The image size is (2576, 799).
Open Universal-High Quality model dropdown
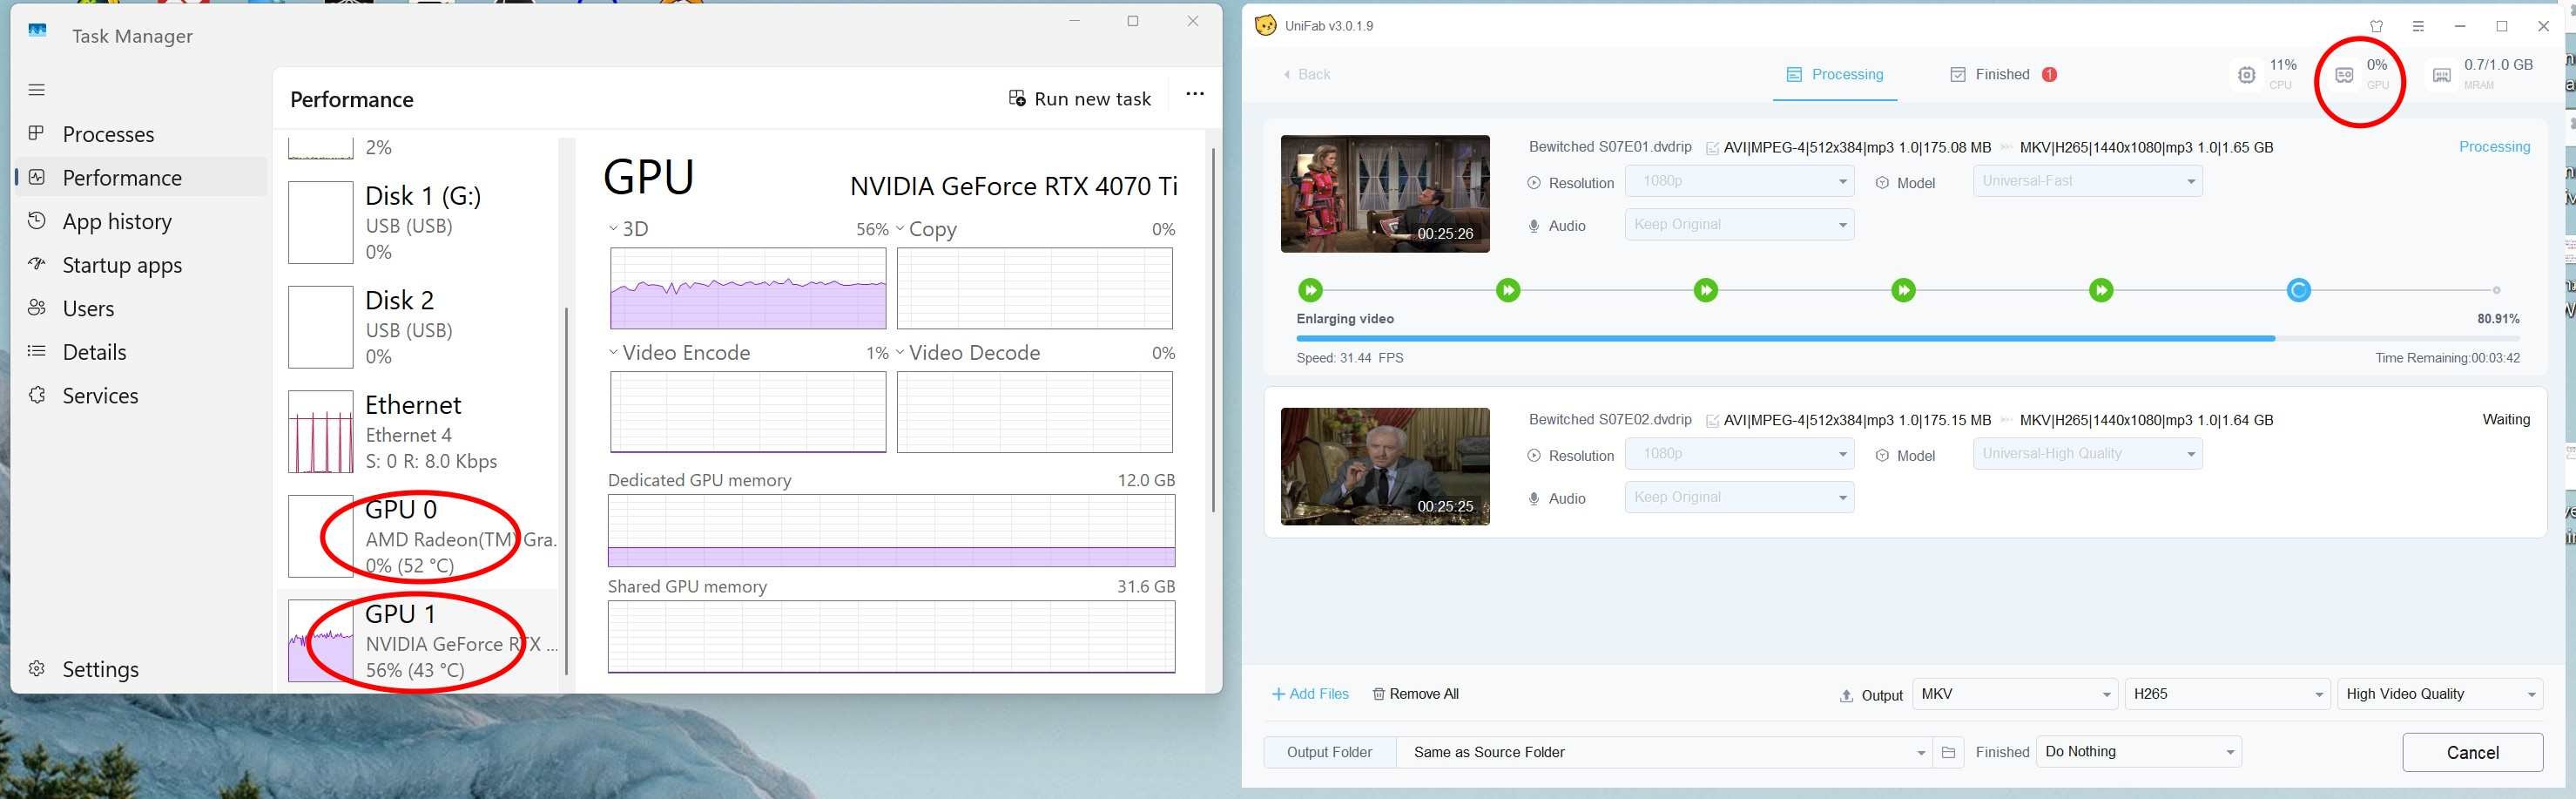2087,454
